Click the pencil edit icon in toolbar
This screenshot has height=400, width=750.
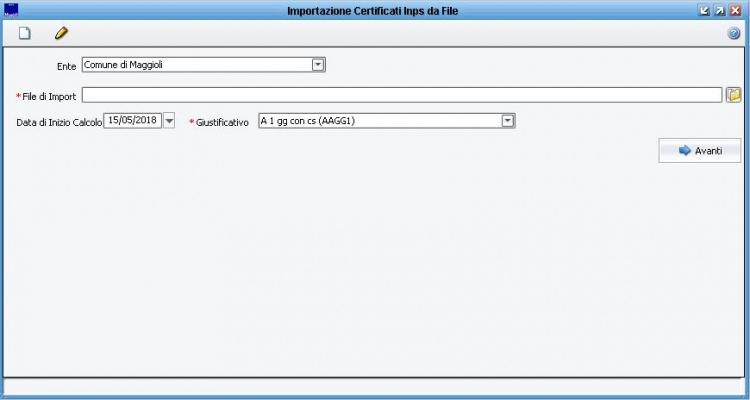pos(61,33)
